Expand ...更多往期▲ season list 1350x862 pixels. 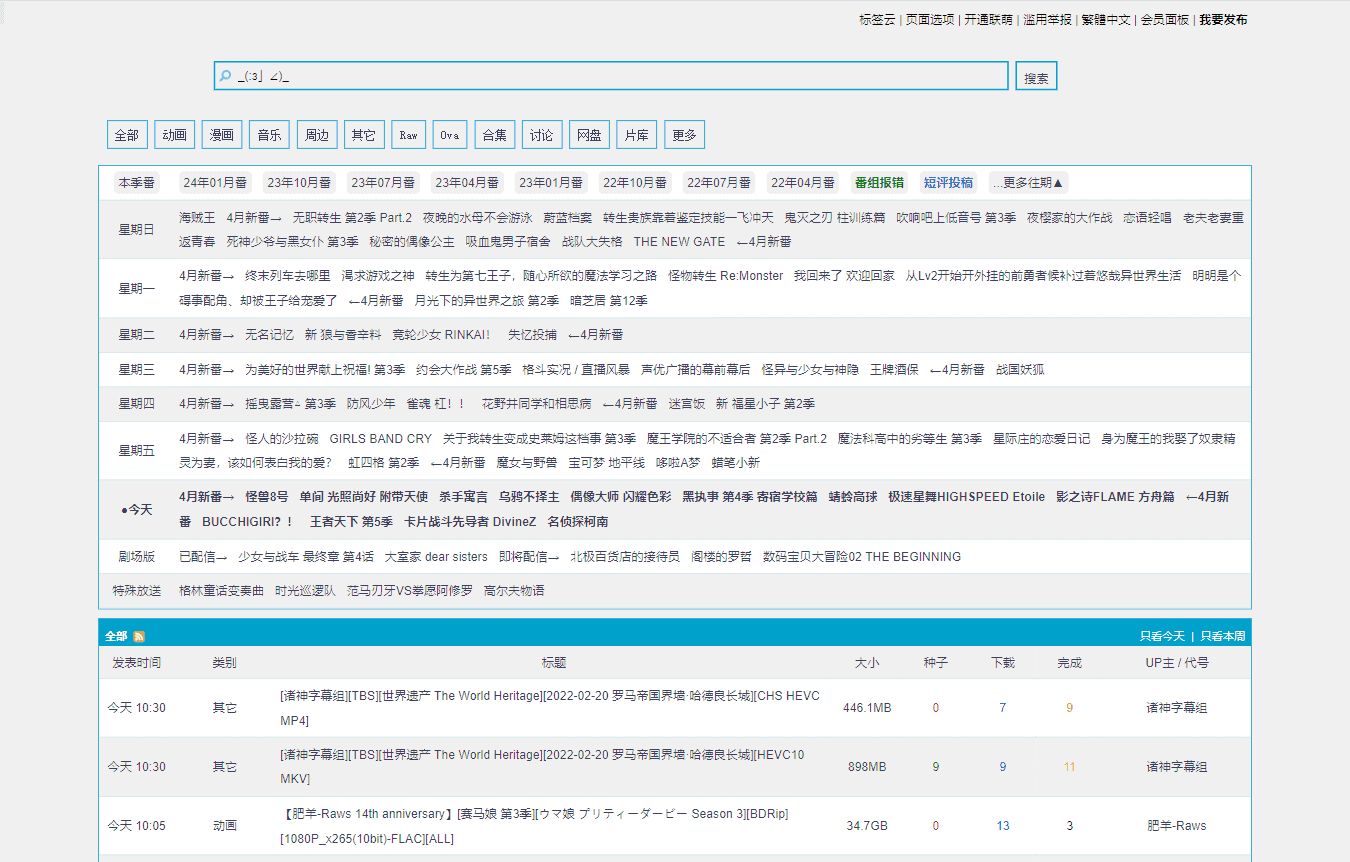pyautogui.click(x=1028, y=183)
